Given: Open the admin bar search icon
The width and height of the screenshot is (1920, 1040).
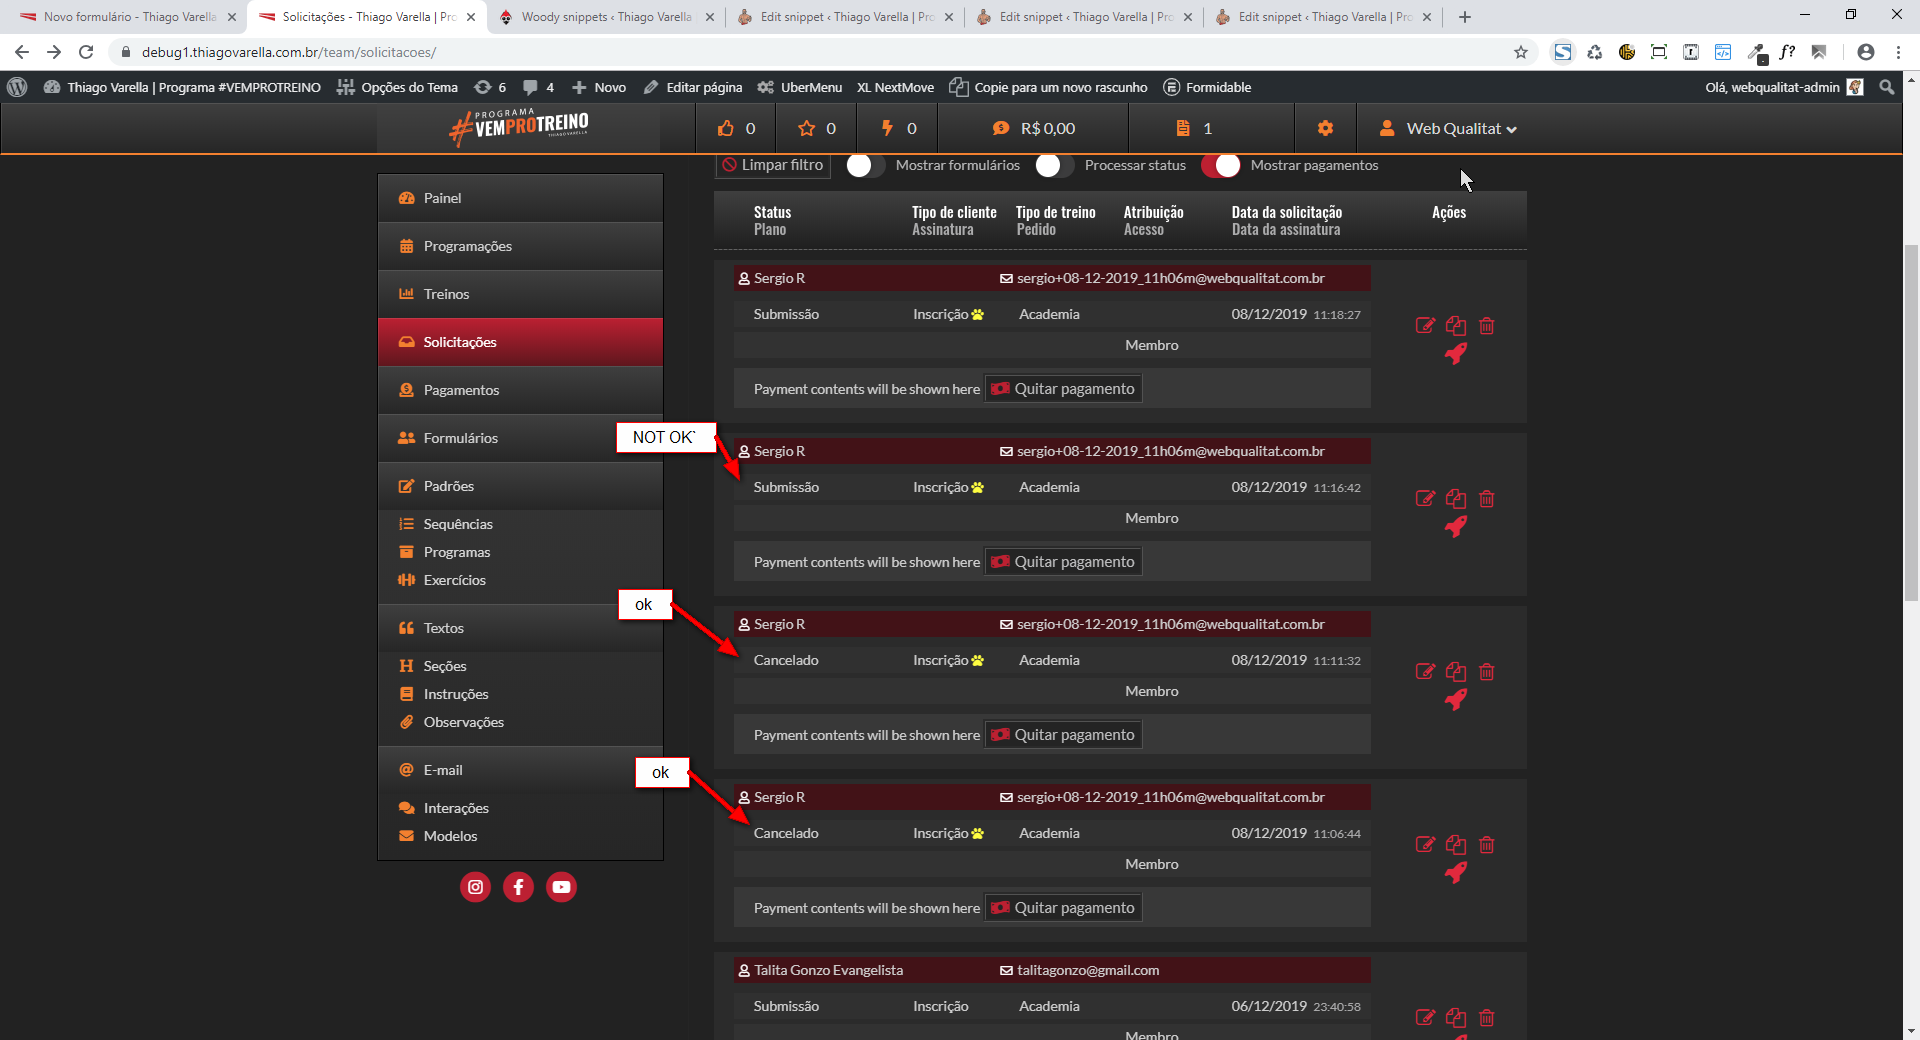Looking at the screenshot, I should 1886,87.
